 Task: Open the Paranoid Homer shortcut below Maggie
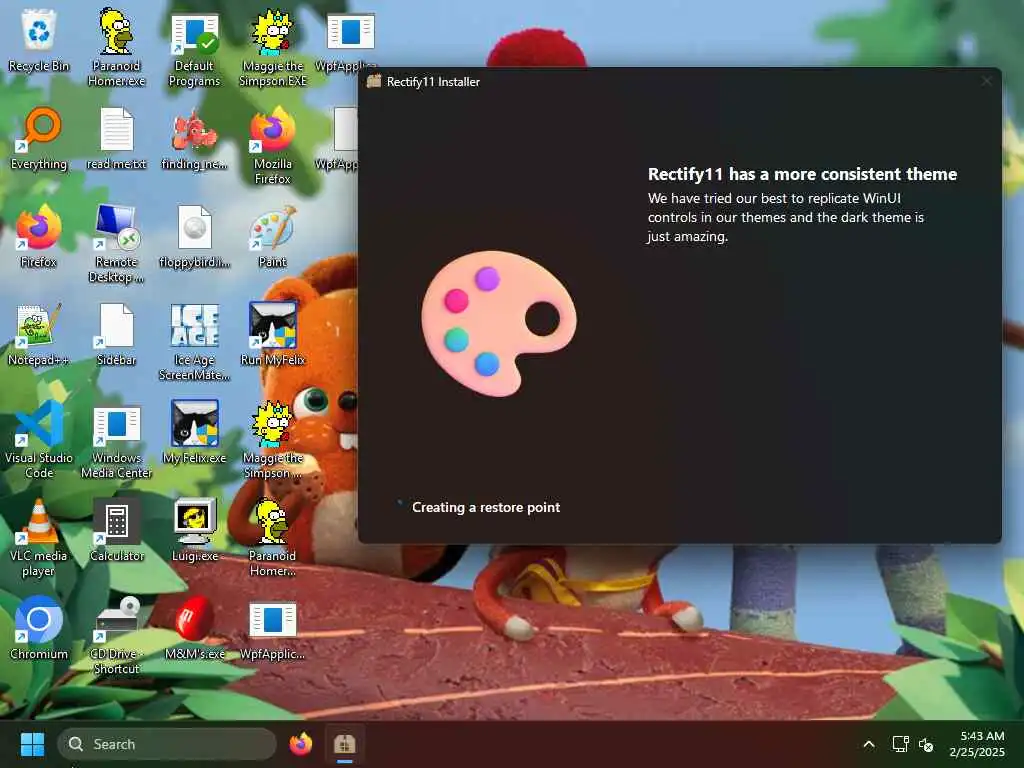click(x=272, y=537)
